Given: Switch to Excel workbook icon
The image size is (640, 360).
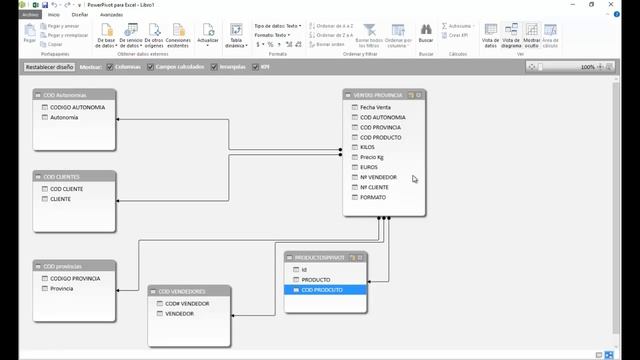Looking at the screenshot, I should pyautogui.click(x=36, y=5).
